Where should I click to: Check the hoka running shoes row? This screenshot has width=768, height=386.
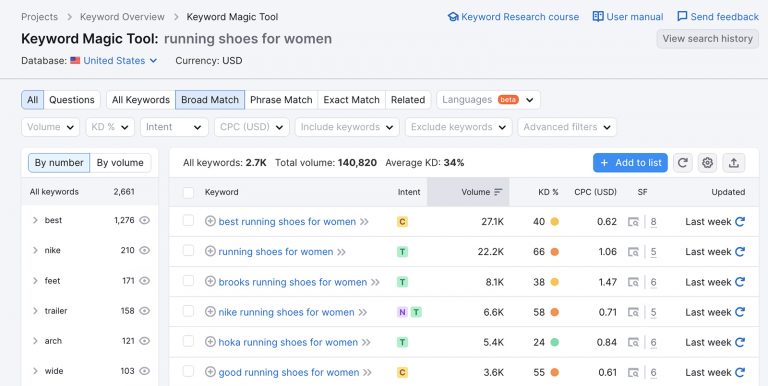click(x=188, y=341)
